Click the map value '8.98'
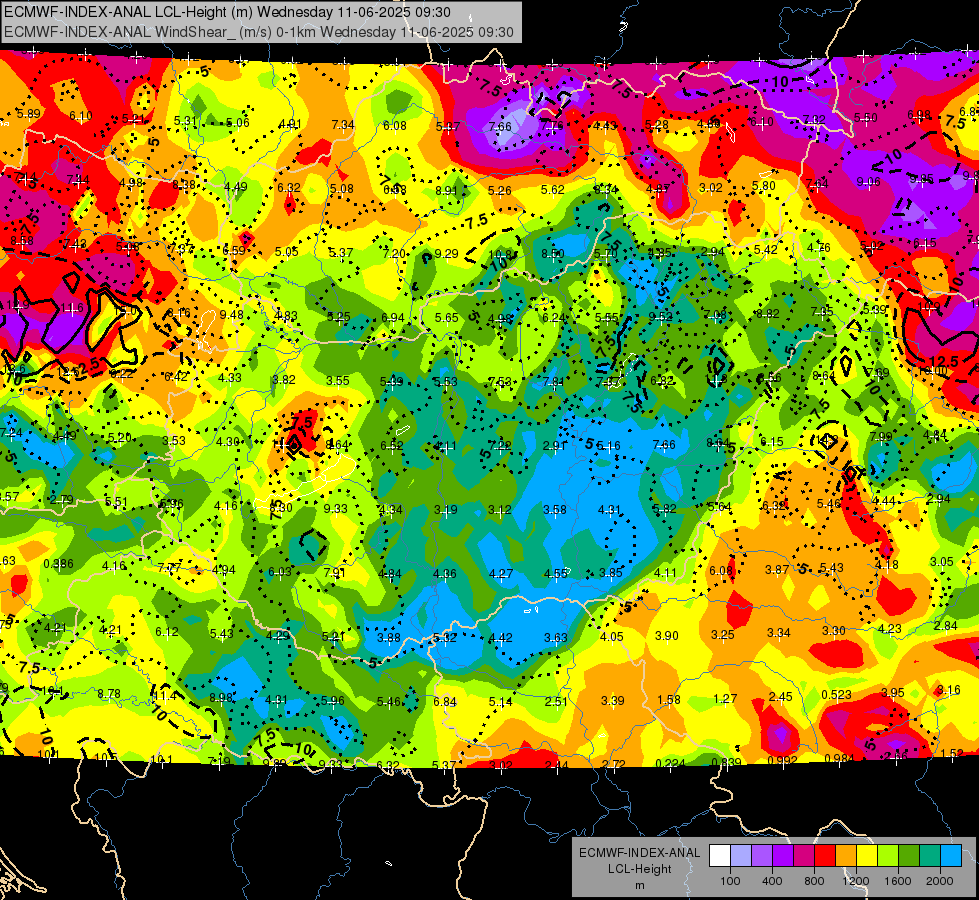The height and width of the screenshot is (900, 979). coord(221,698)
